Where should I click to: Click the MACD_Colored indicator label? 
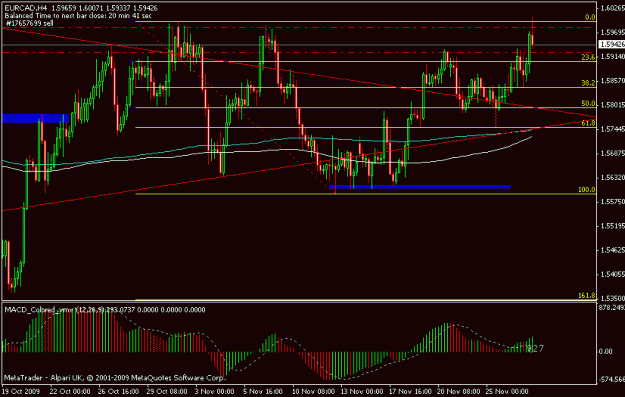(x=105, y=310)
